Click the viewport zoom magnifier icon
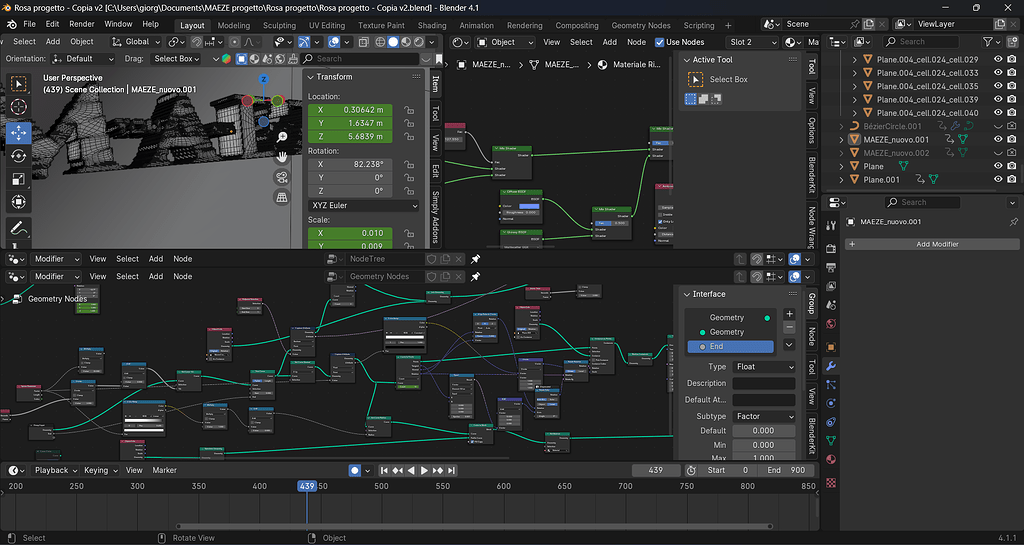The image size is (1024, 545). point(282,136)
